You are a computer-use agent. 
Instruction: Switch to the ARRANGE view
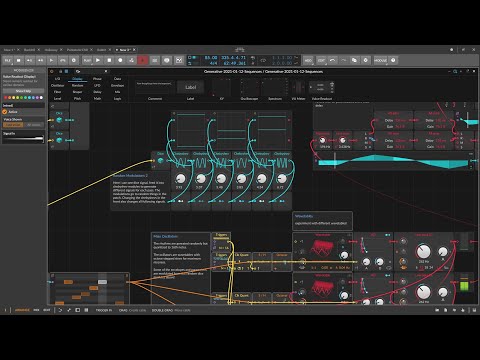(22, 310)
